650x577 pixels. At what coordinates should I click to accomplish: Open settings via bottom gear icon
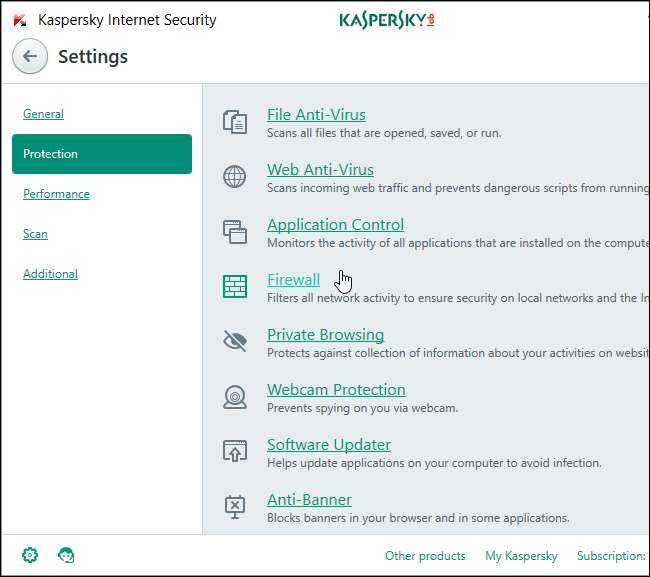pyautogui.click(x=30, y=555)
